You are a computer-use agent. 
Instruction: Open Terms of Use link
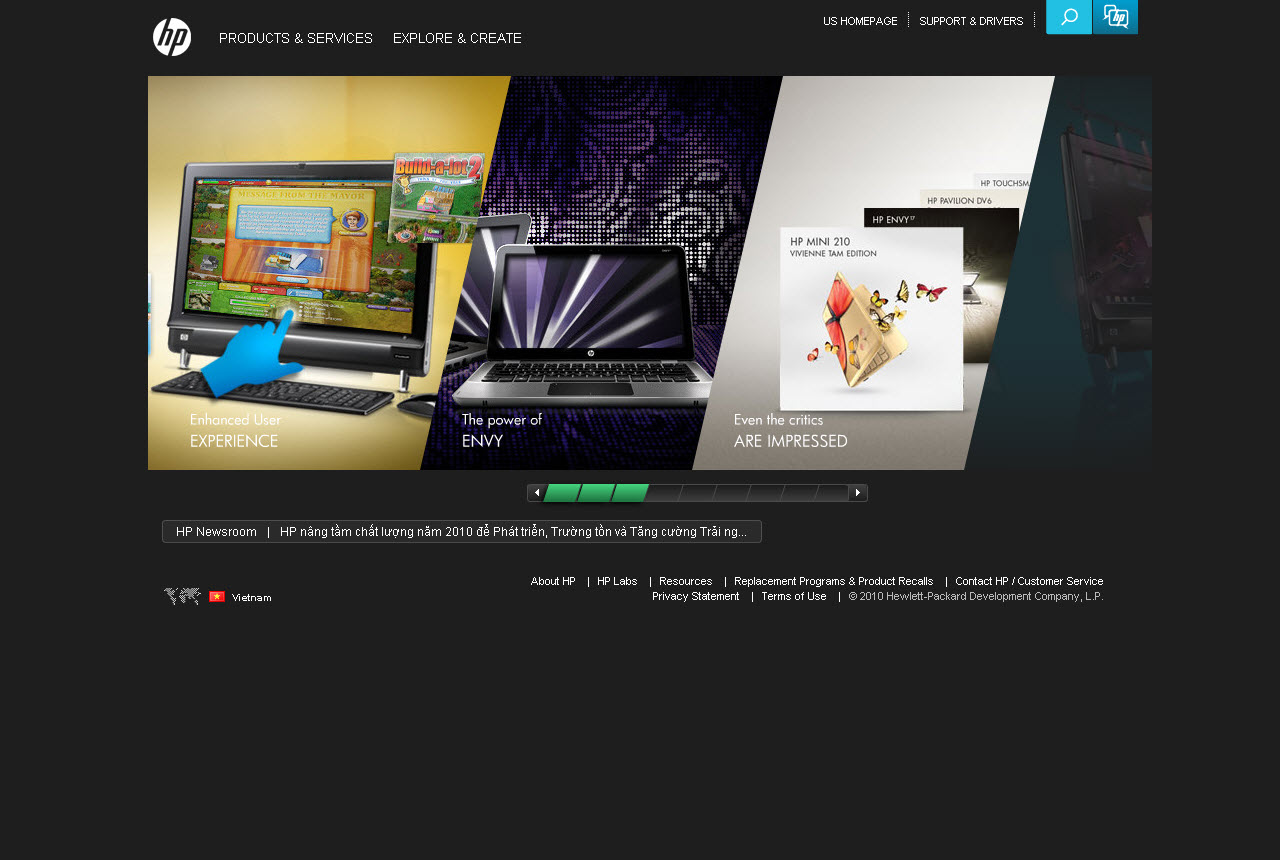pos(794,596)
